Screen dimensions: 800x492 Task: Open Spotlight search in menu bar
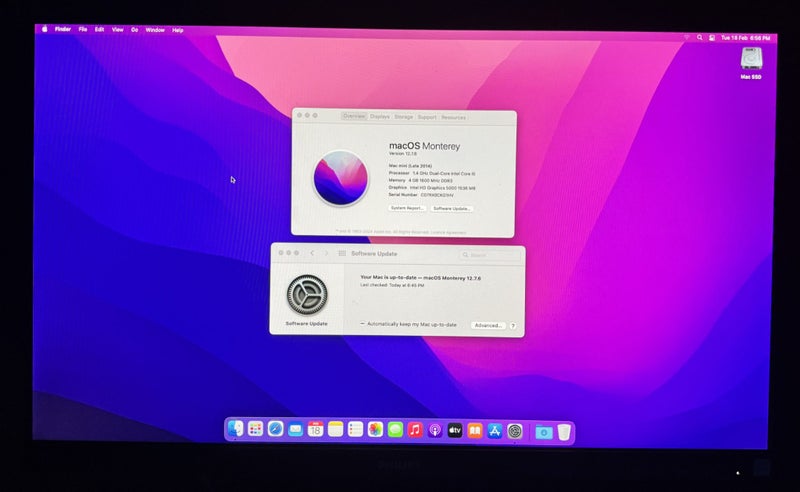(x=699, y=37)
